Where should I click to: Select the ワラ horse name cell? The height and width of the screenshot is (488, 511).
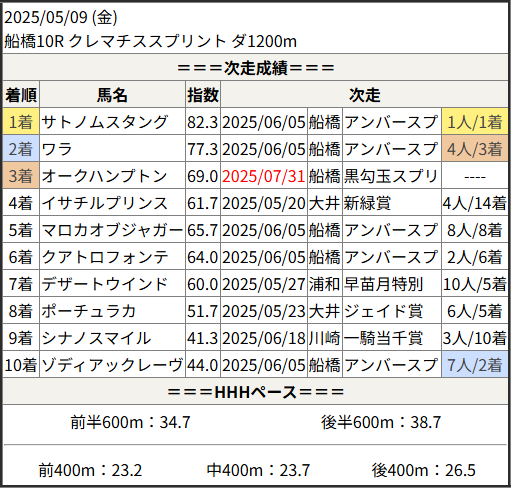57,149
